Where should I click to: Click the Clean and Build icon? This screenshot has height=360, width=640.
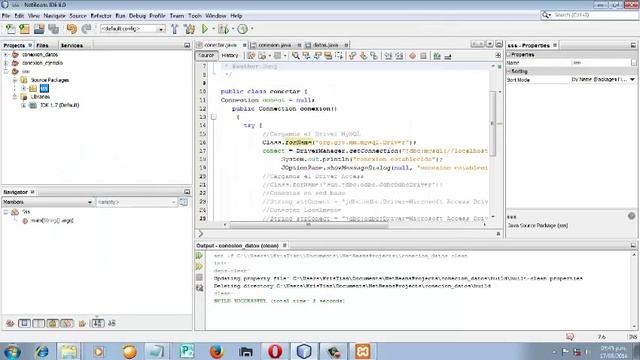(190, 29)
